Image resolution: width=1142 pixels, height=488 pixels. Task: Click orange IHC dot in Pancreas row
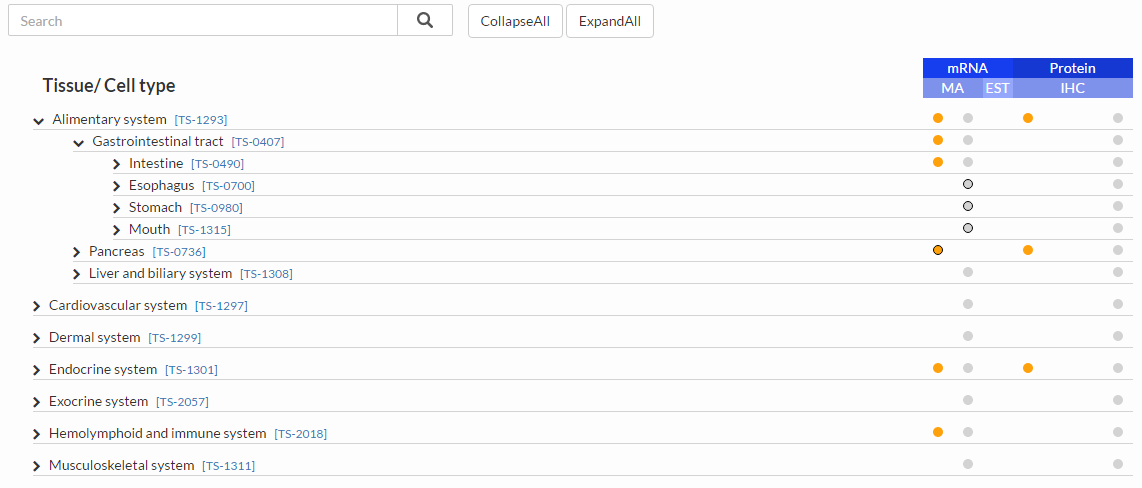pos(1028,250)
